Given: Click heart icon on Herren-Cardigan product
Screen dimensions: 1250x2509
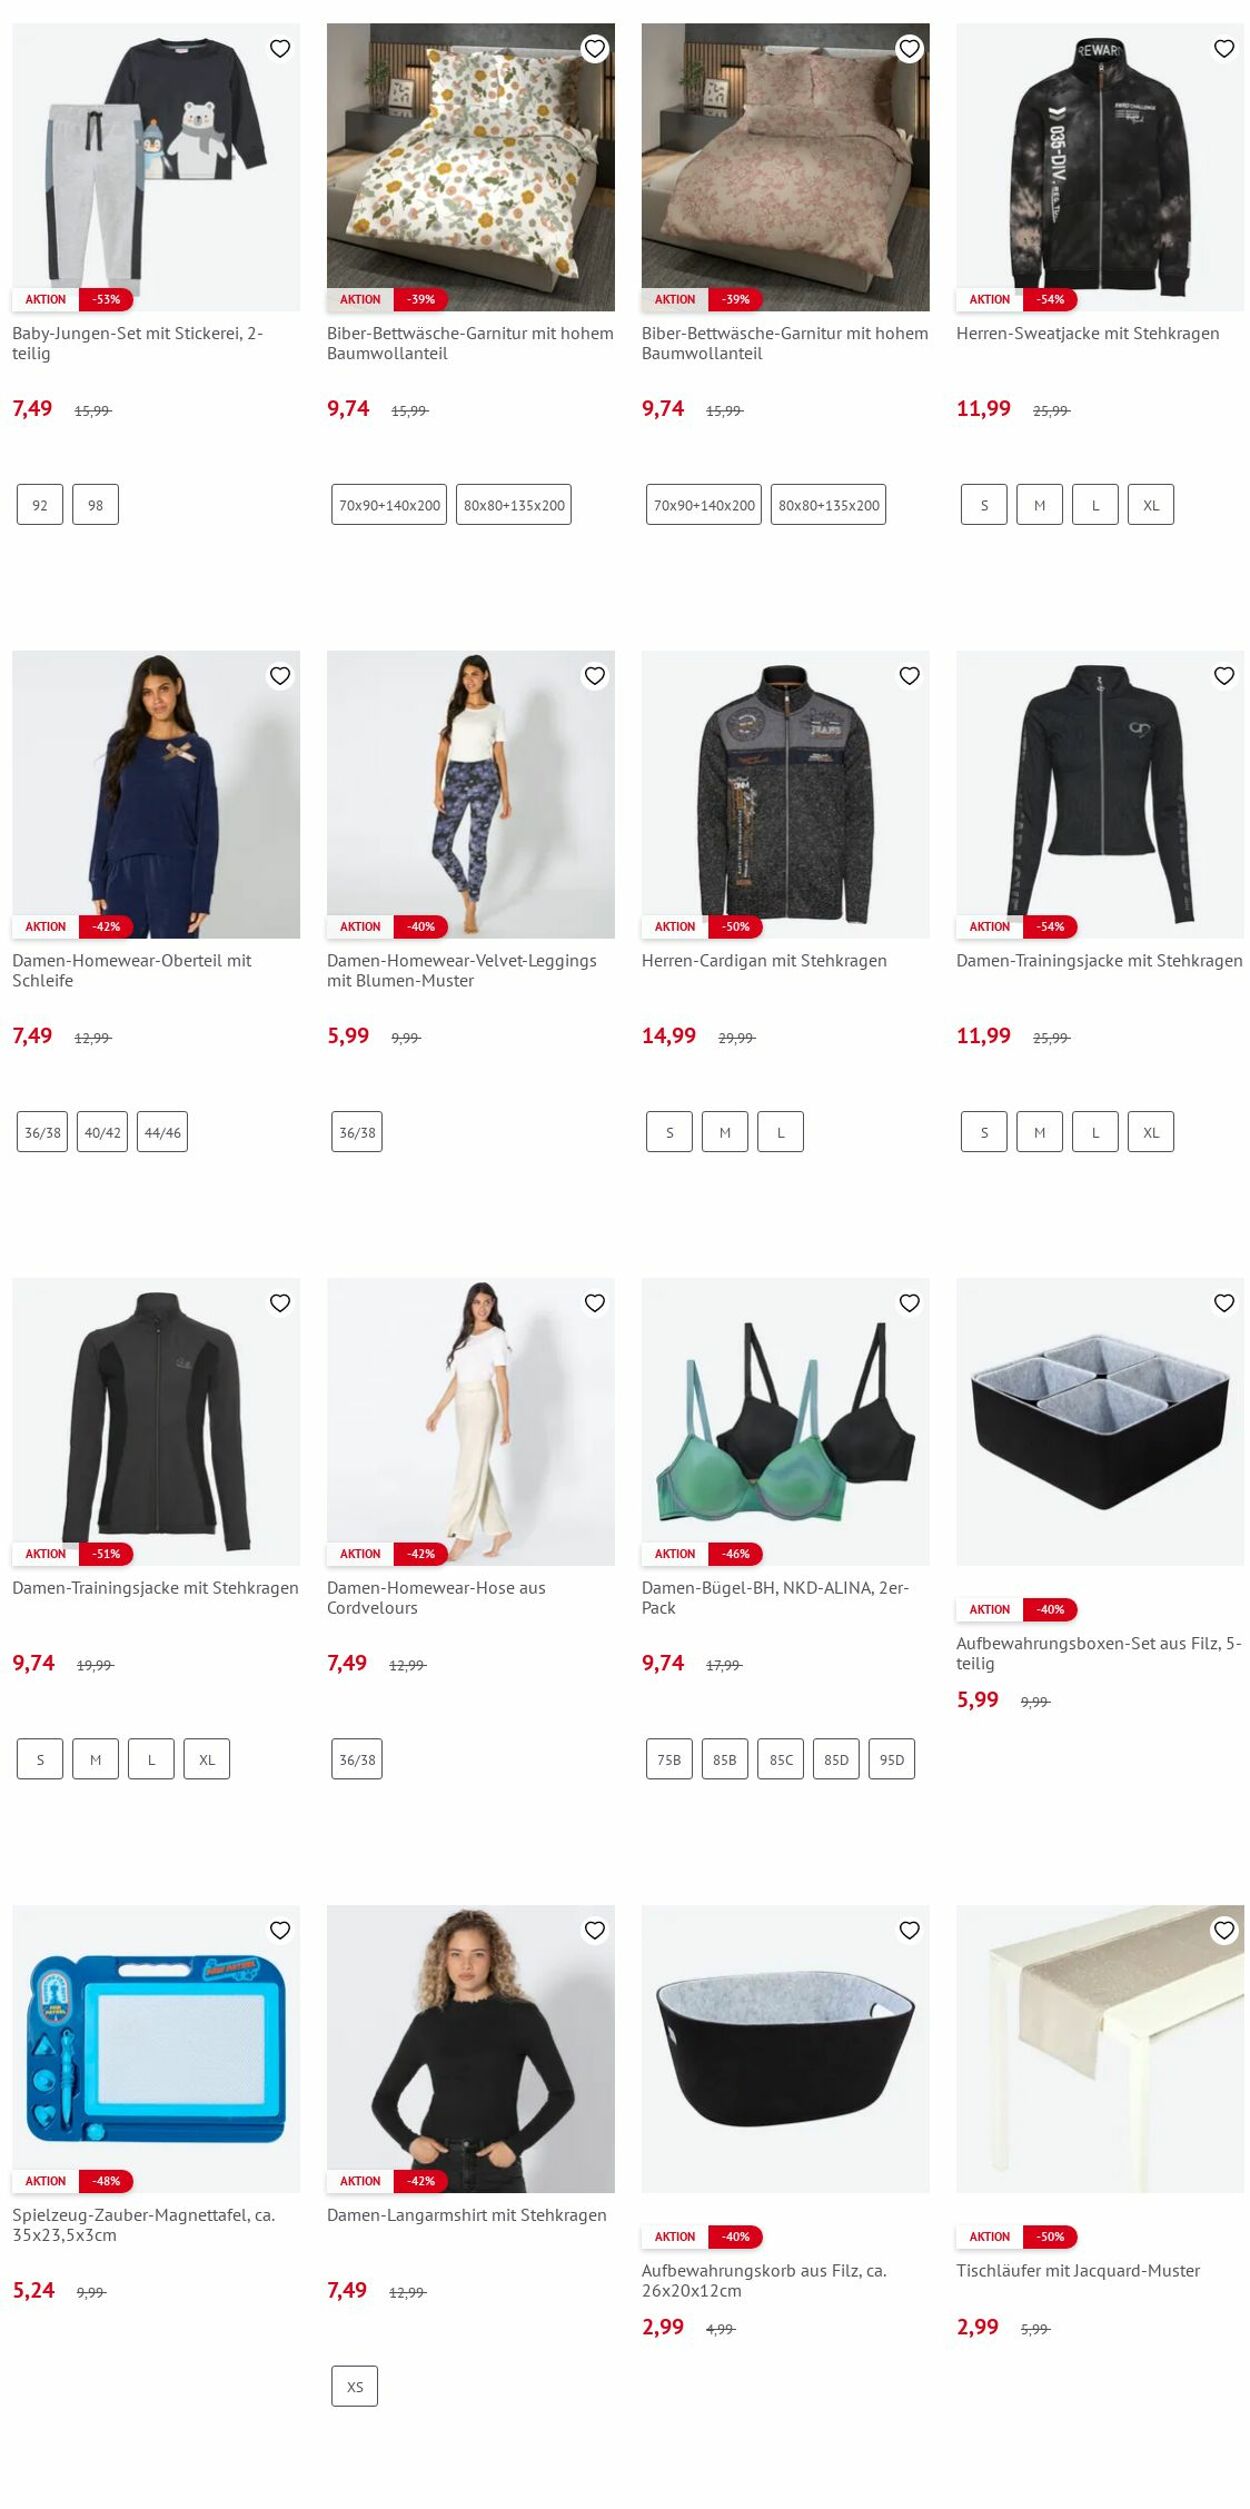Looking at the screenshot, I should pos(909,676).
